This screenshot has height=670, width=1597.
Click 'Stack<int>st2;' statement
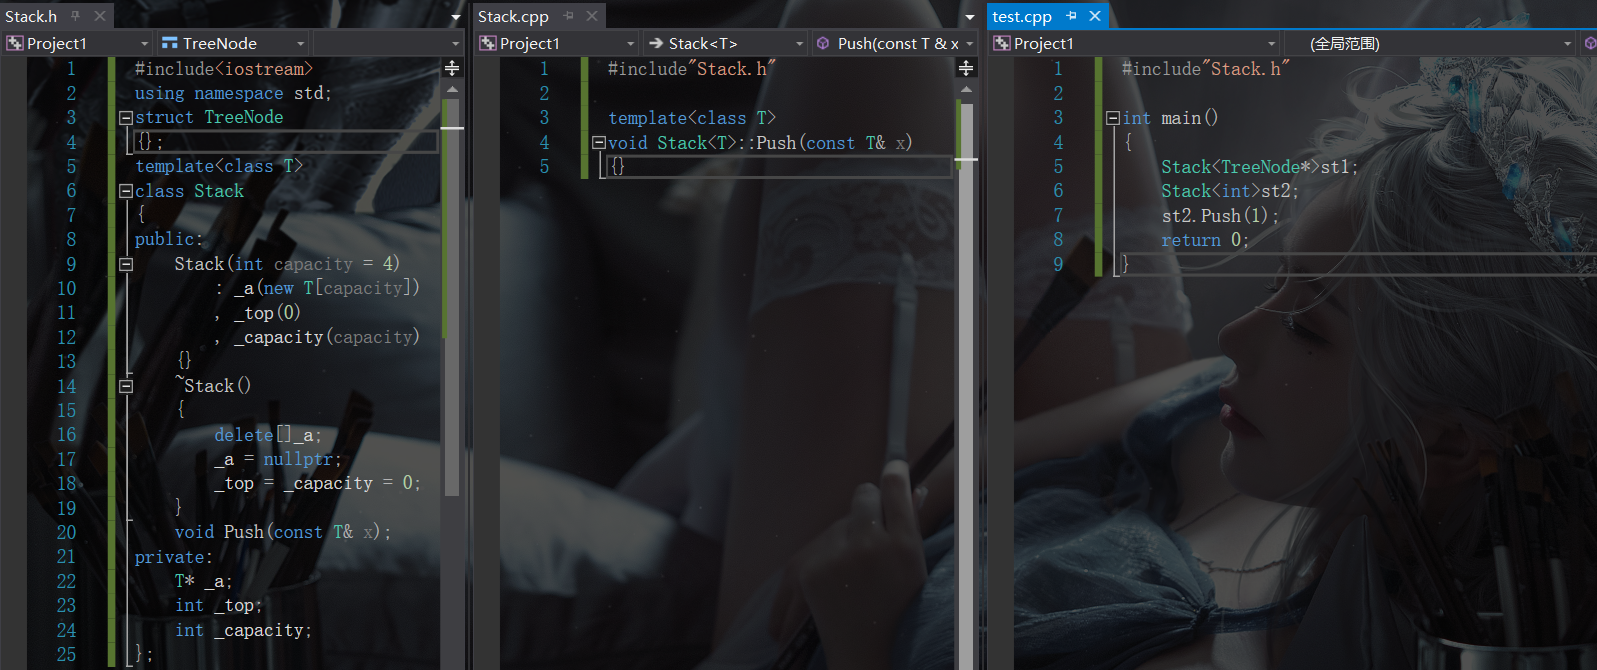1230,191
